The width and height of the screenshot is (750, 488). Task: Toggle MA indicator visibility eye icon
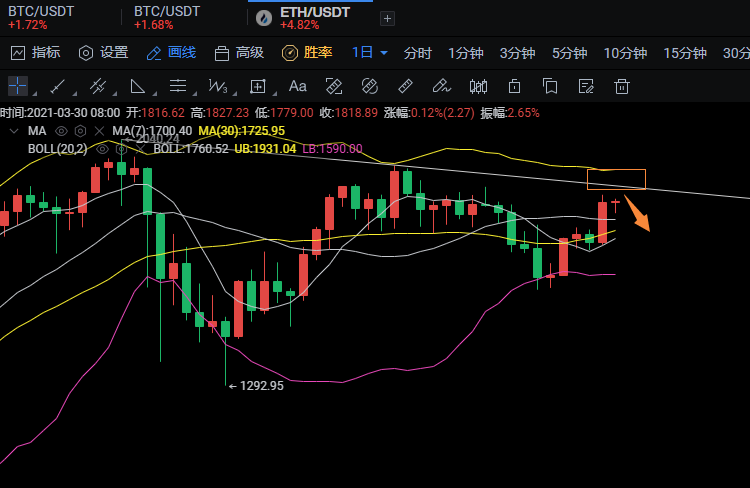pos(61,131)
